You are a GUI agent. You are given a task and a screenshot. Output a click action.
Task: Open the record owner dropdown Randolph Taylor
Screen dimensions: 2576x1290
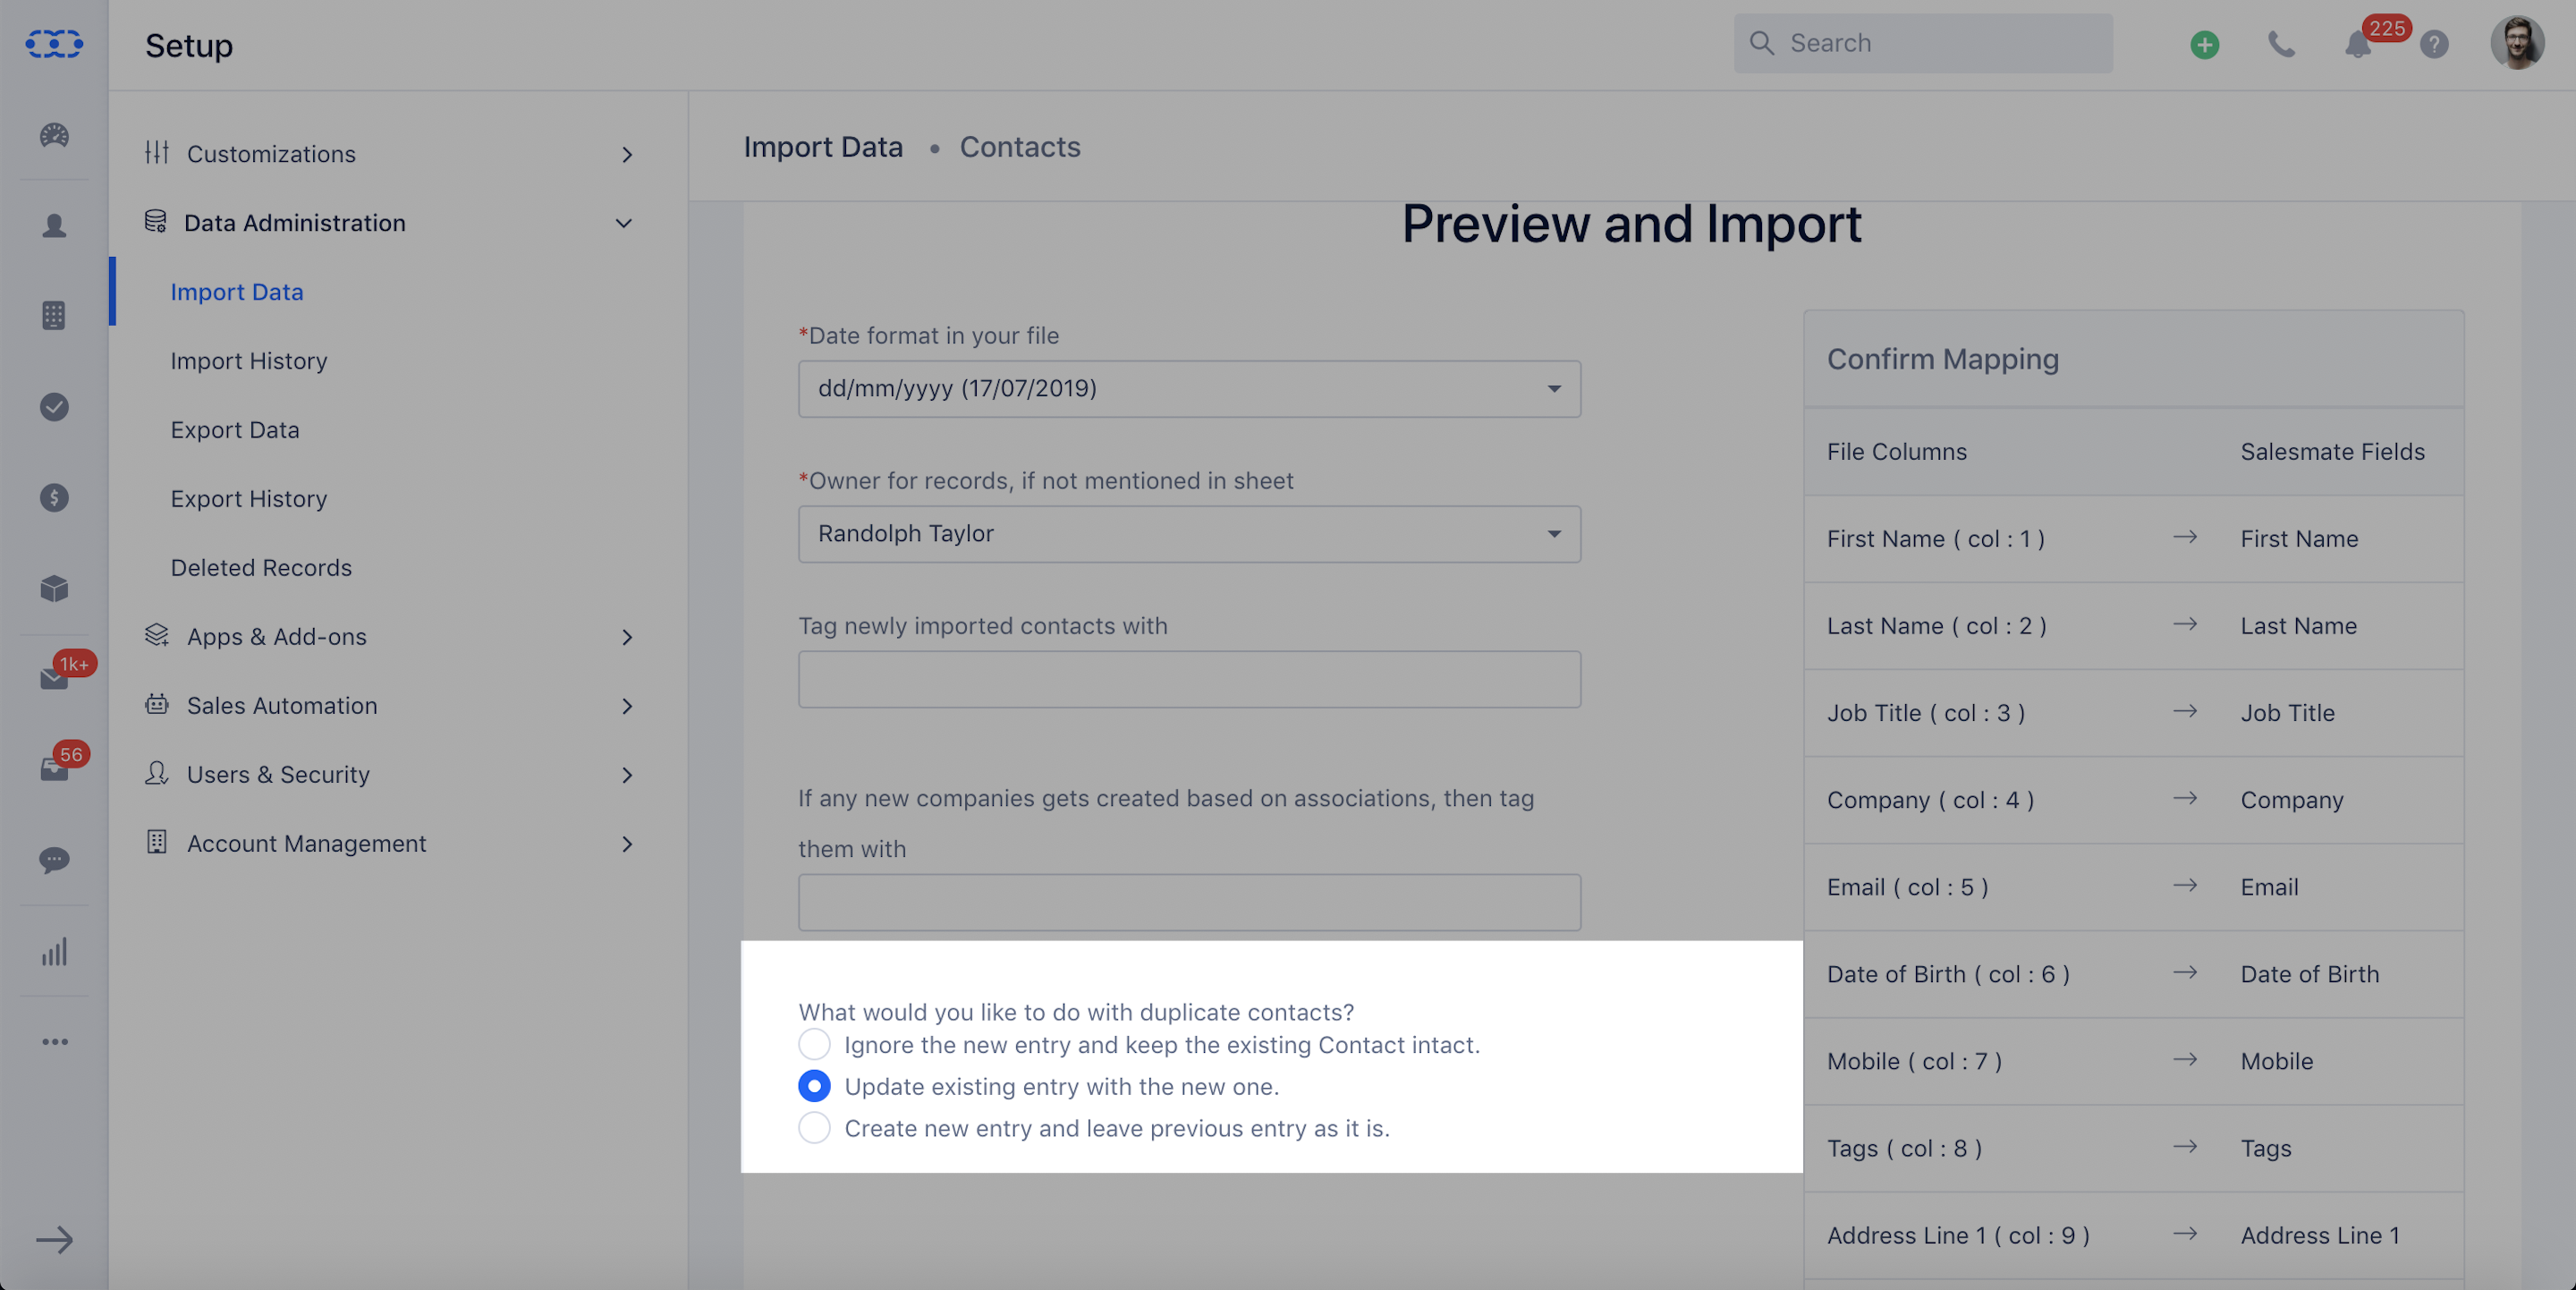[1189, 534]
